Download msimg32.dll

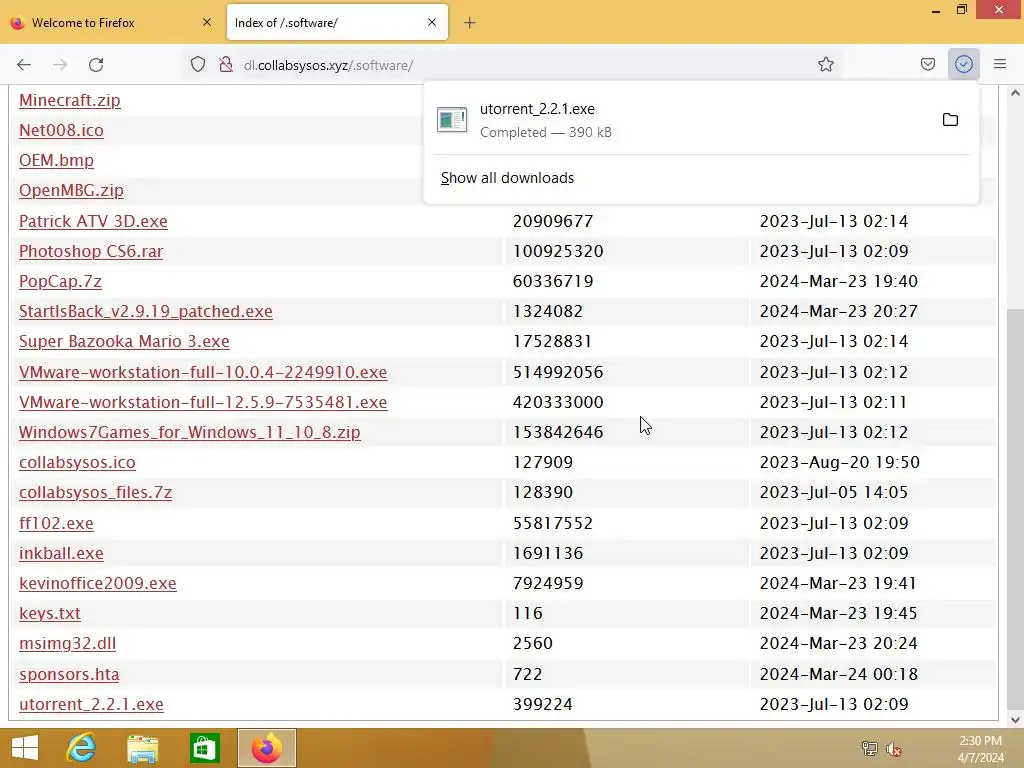click(67, 643)
